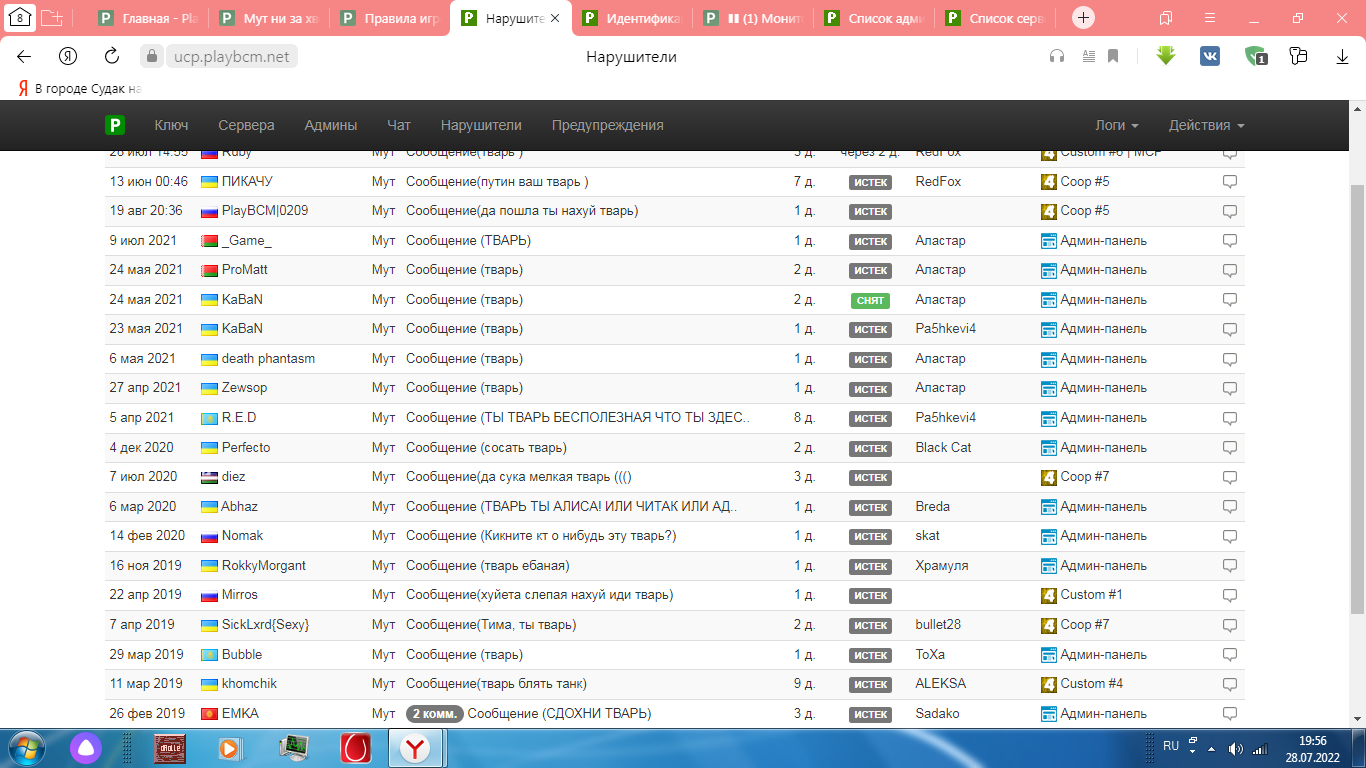Screen dimensions: 1366x768
Task: Reload the page with browser refresh icon
Action: pos(112,57)
